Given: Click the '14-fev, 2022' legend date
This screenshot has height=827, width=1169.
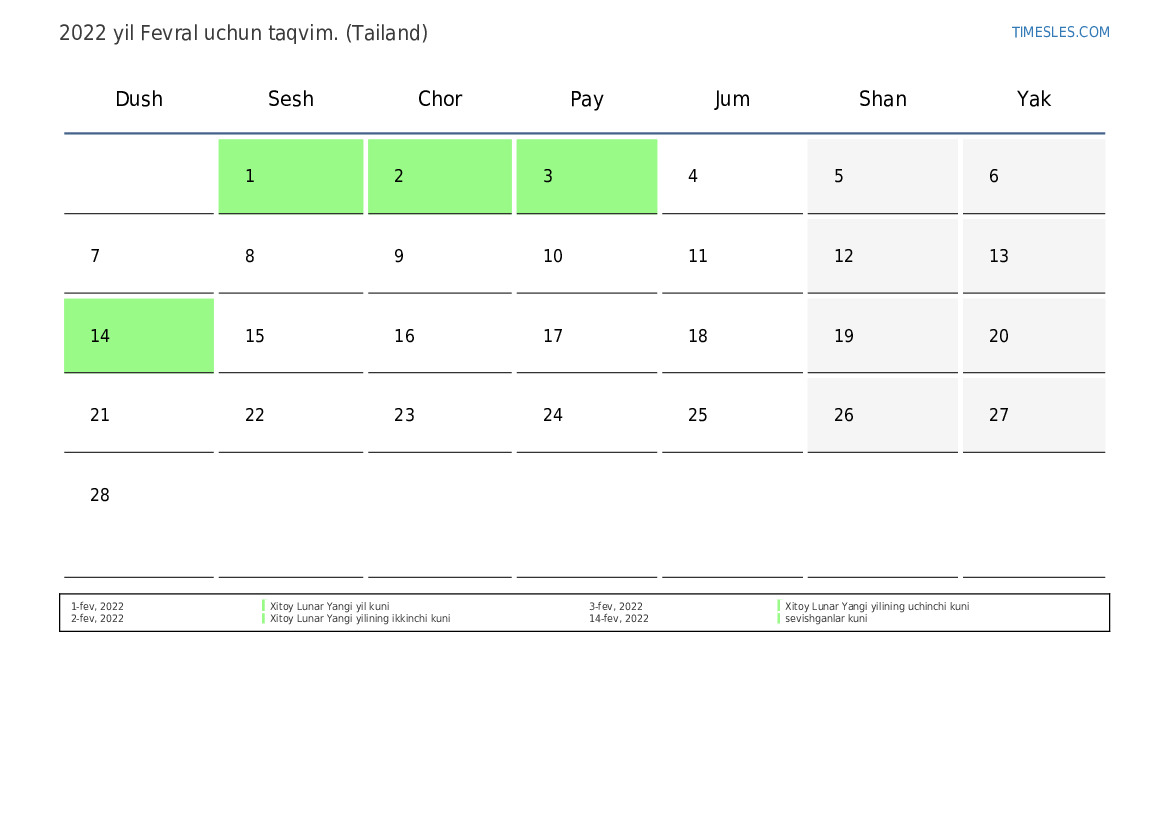Looking at the screenshot, I should (618, 619).
